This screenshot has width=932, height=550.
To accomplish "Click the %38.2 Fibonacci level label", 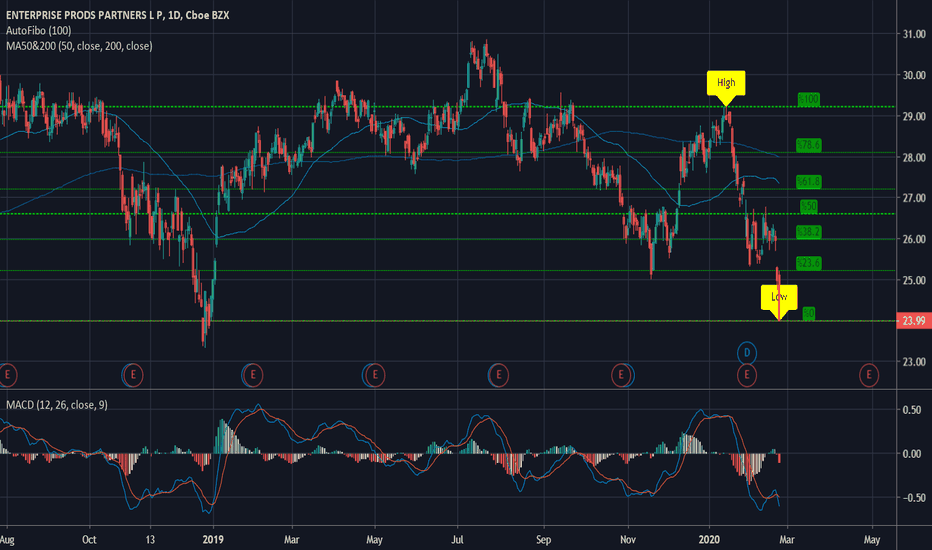I will (808, 232).
